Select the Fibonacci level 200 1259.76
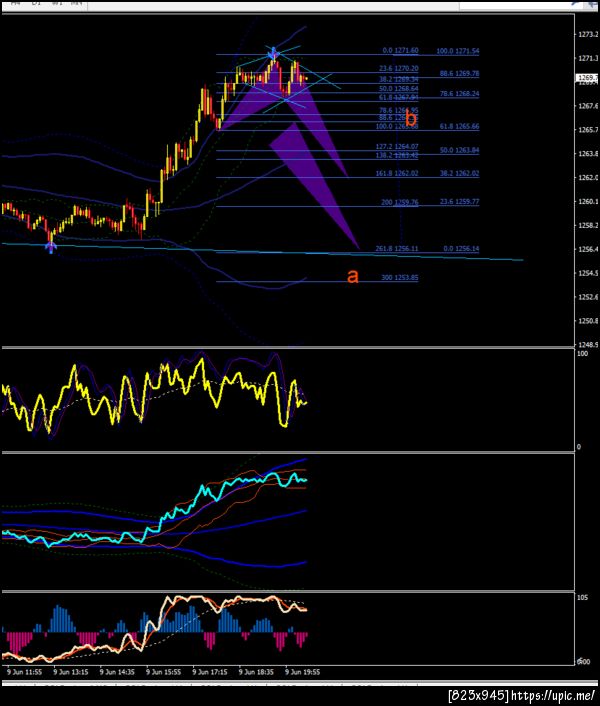 tap(400, 202)
